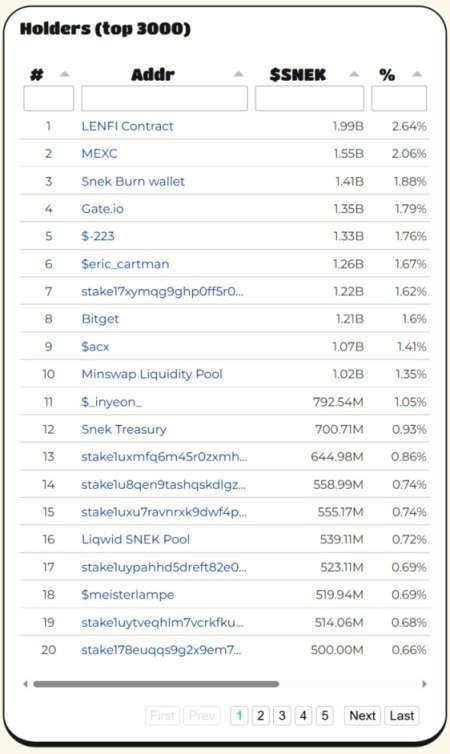The image size is (450, 754).
Task: Sort the $SNEK amount column arrow
Action: click(x=354, y=74)
